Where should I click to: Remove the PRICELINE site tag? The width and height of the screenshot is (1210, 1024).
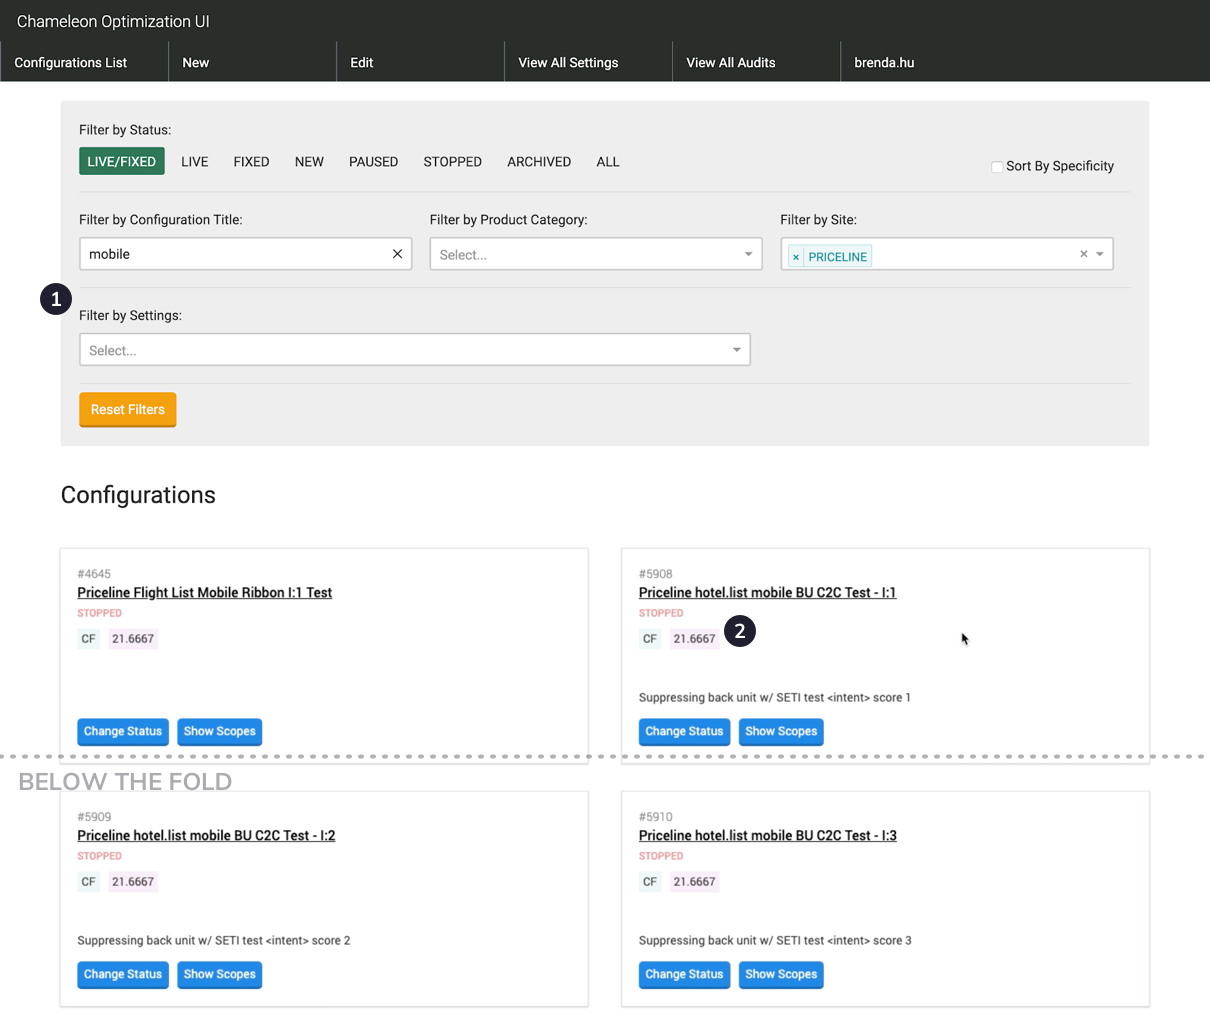click(x=796, y=257)
